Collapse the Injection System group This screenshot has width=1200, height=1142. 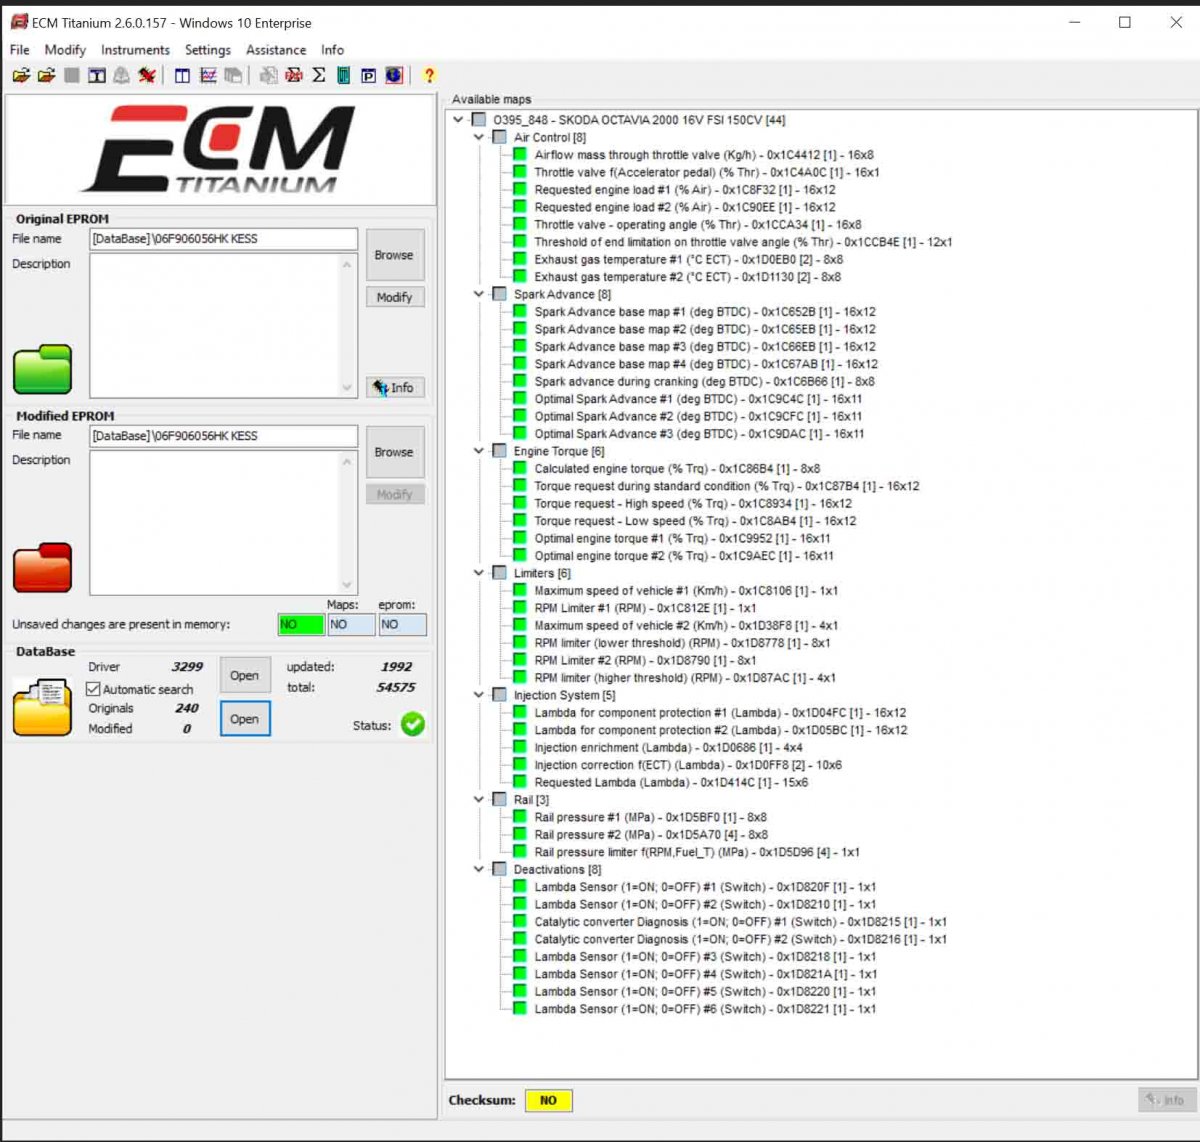(x=479, y=695)
